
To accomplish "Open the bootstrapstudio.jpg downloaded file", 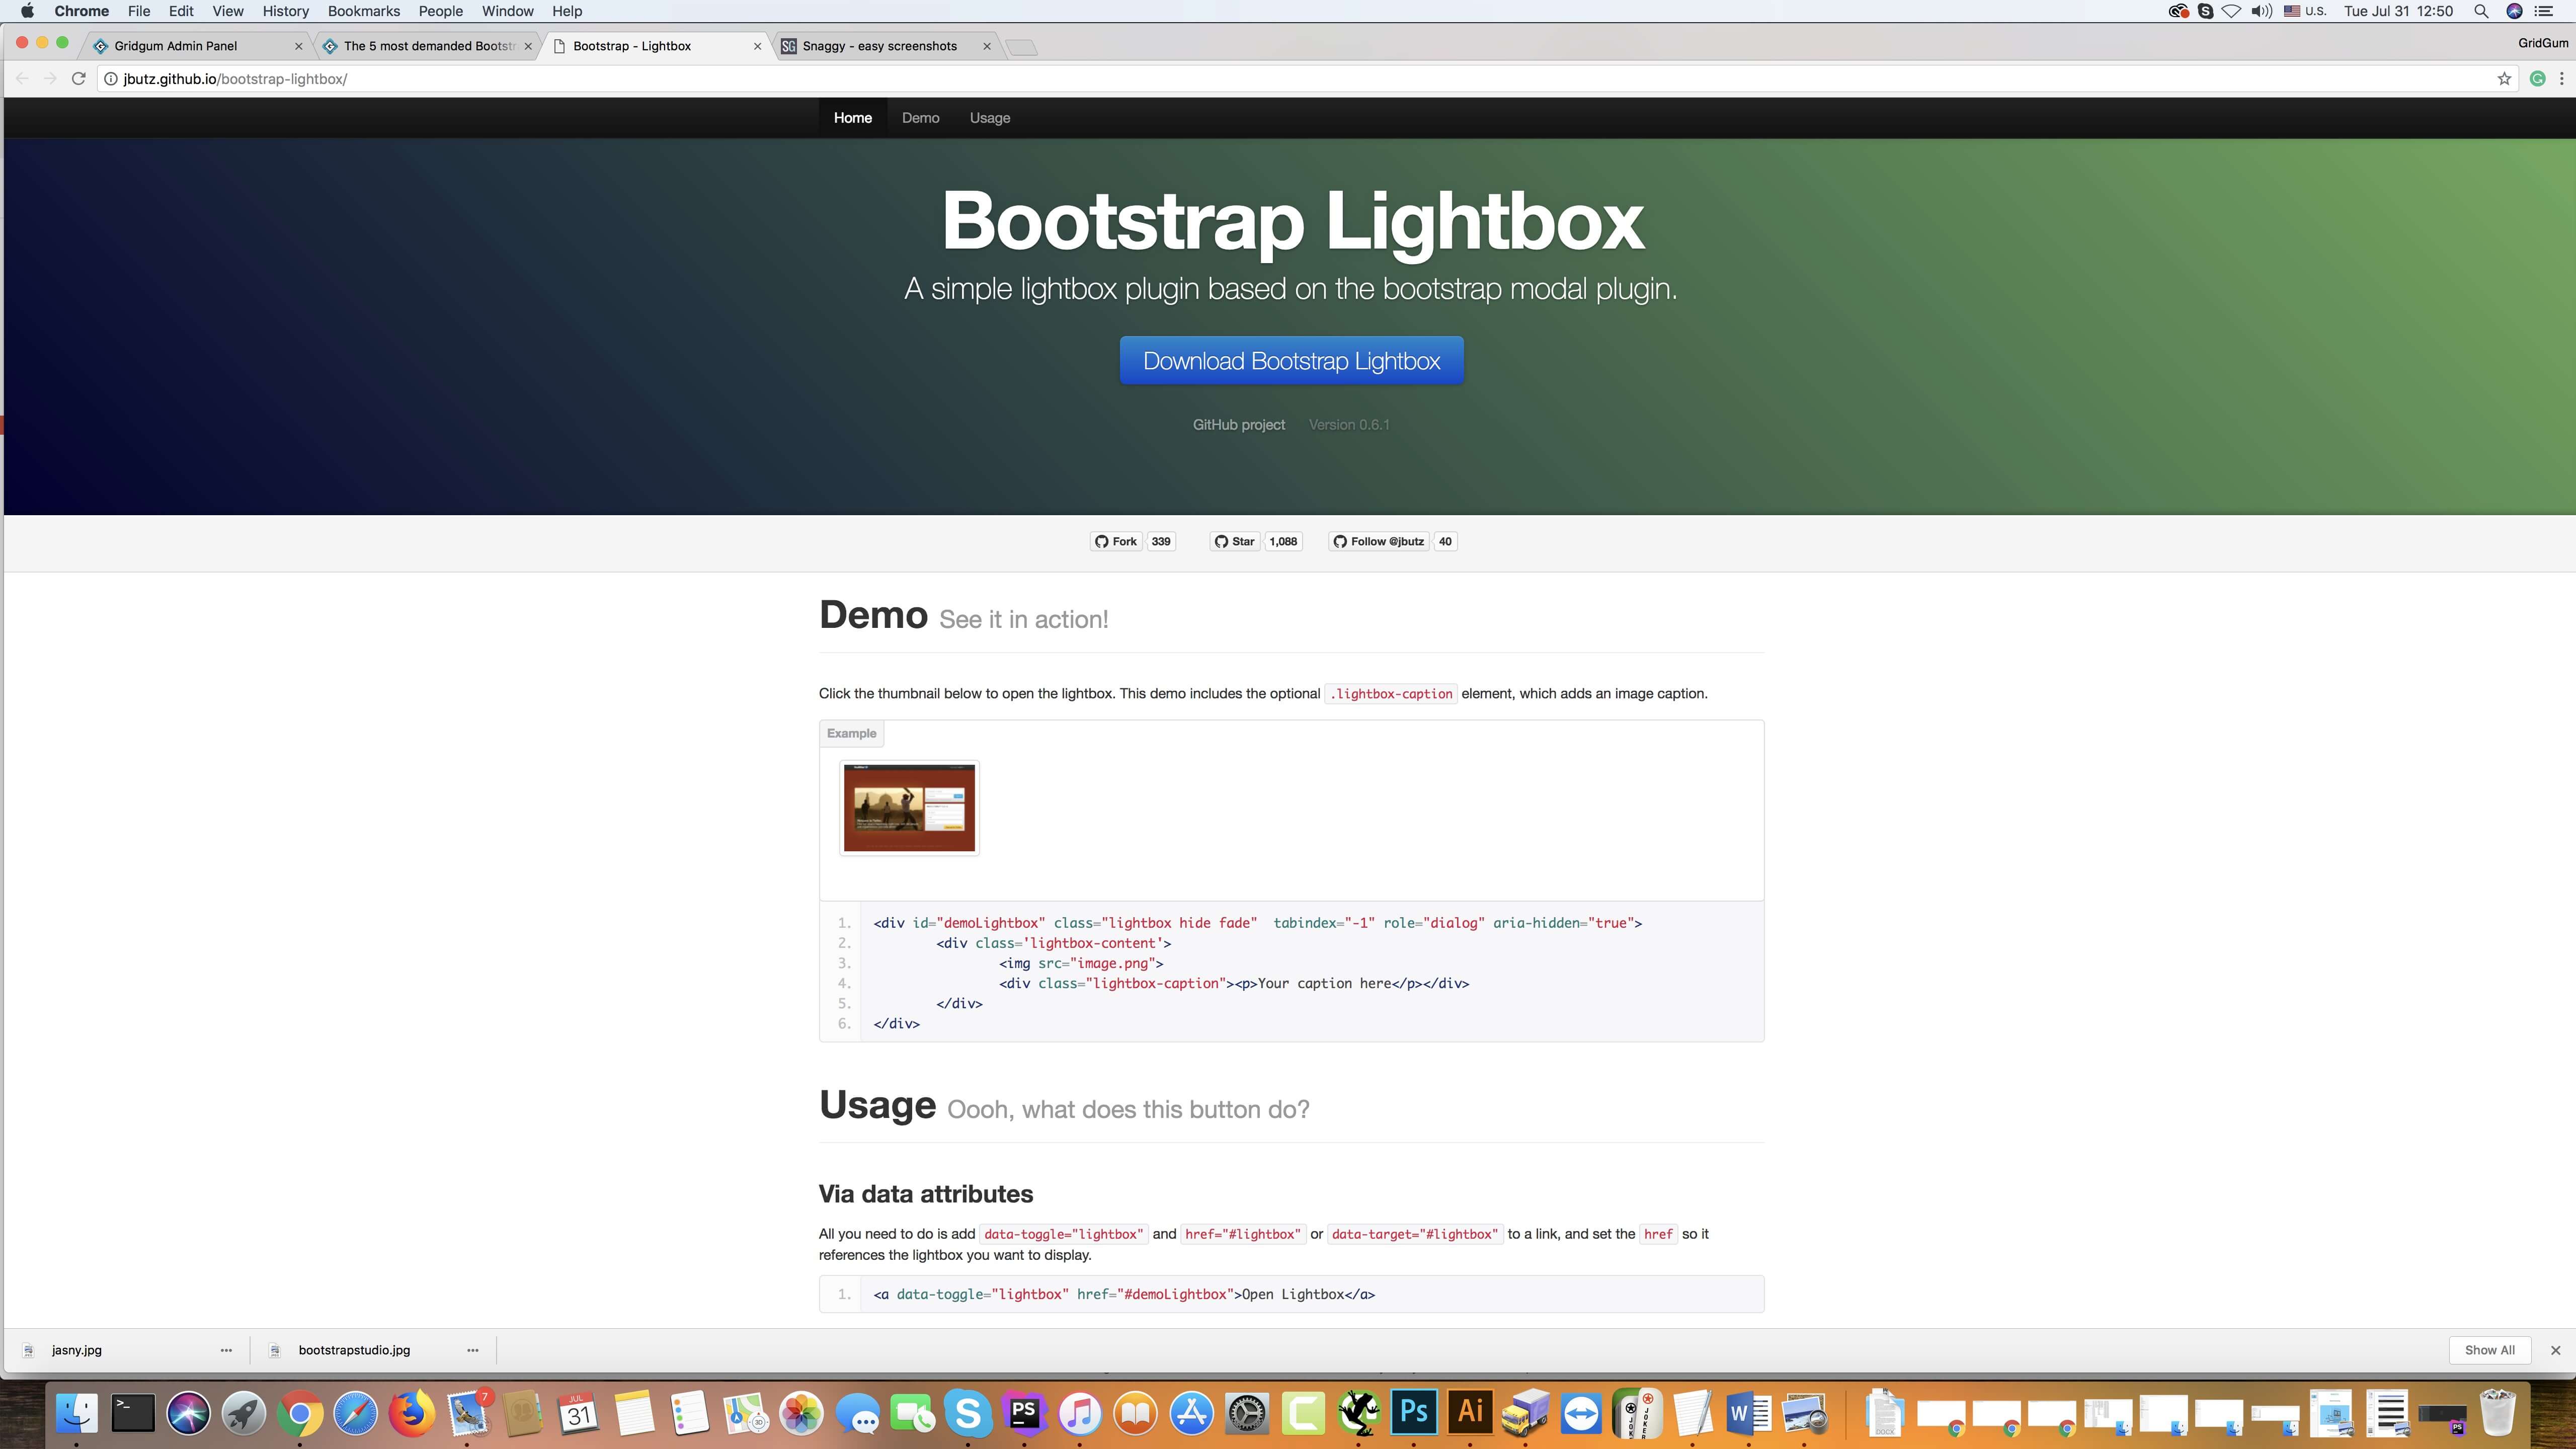I will click(x=354, y=1350).
